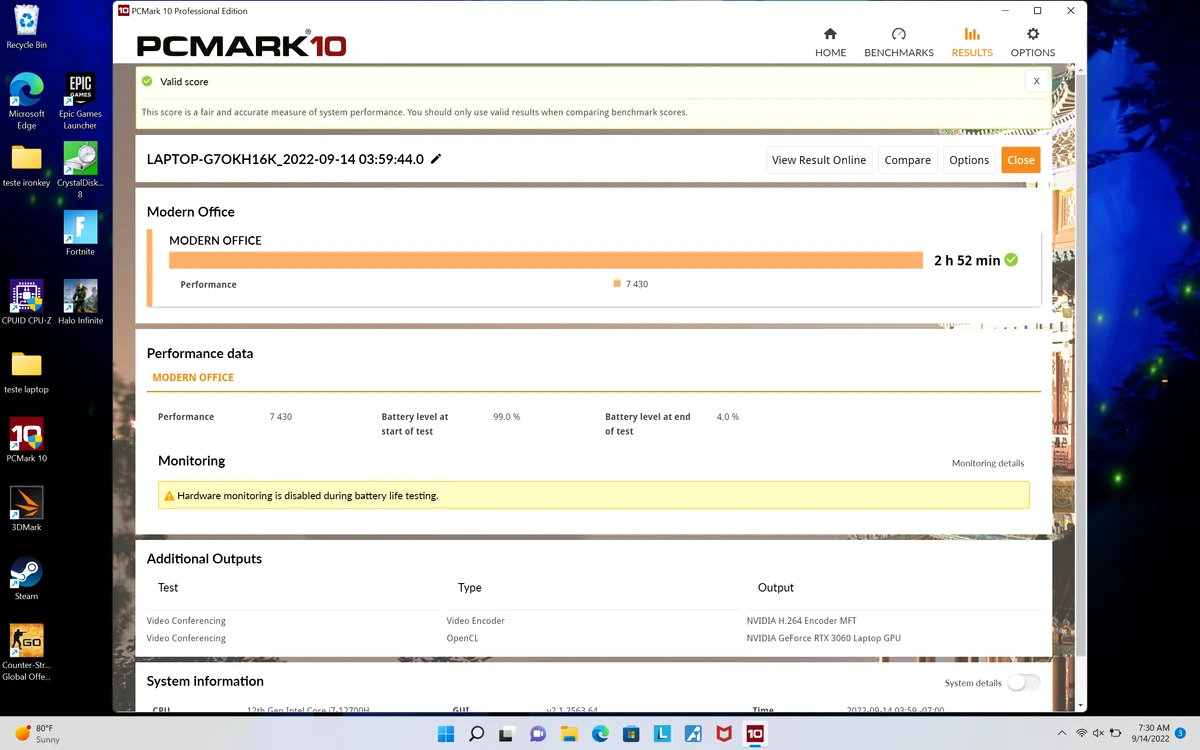This screenshot has height=750, width=1200.
Task: Select the MODERN OFFICE performance data tab
Action: (x=193, y=378)
